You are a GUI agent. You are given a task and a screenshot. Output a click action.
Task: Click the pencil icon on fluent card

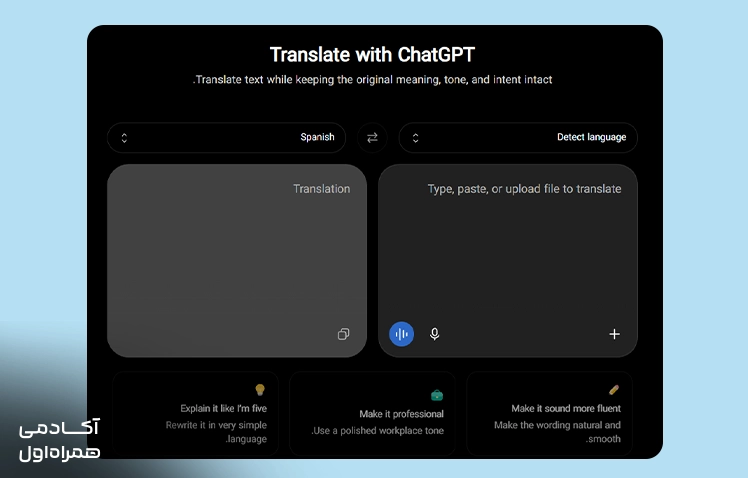coord(614,390)
